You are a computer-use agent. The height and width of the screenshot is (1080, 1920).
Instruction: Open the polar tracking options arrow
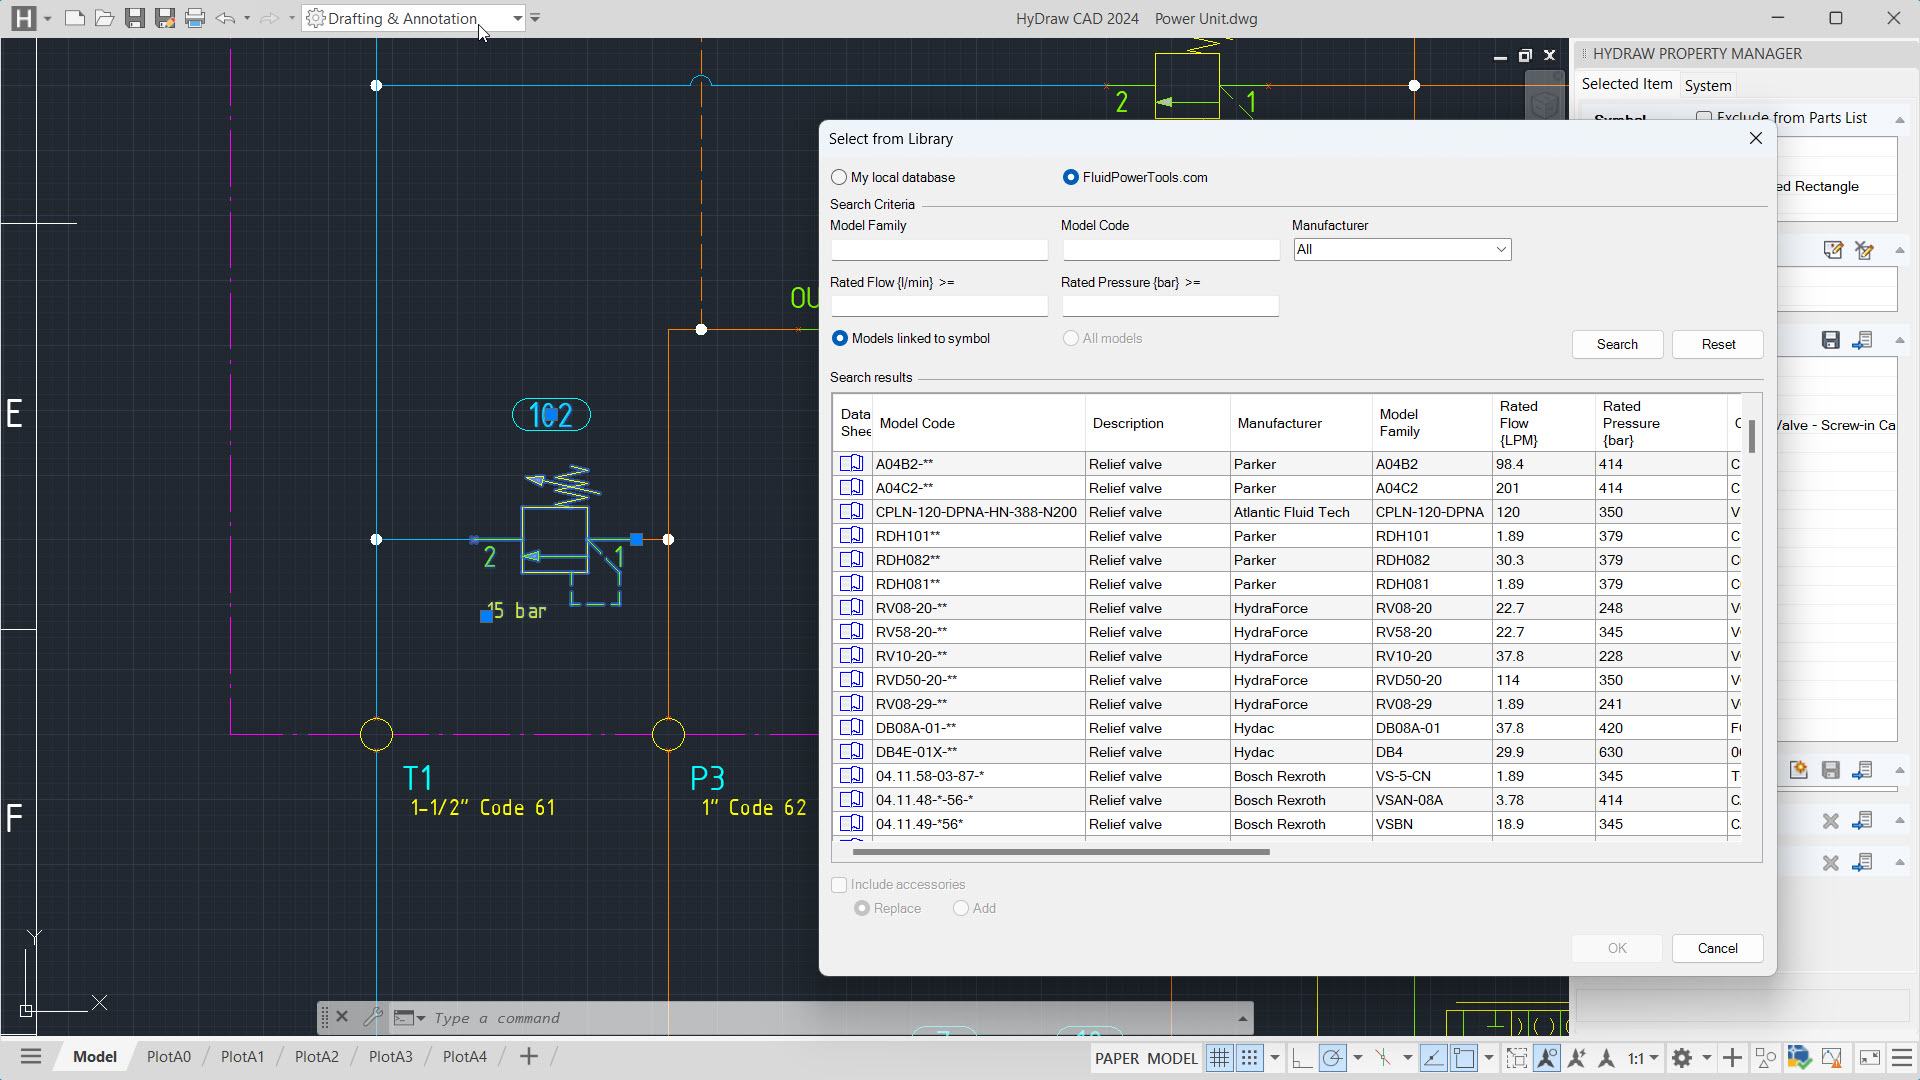pyautogui.click(x=1358, y=1058)
